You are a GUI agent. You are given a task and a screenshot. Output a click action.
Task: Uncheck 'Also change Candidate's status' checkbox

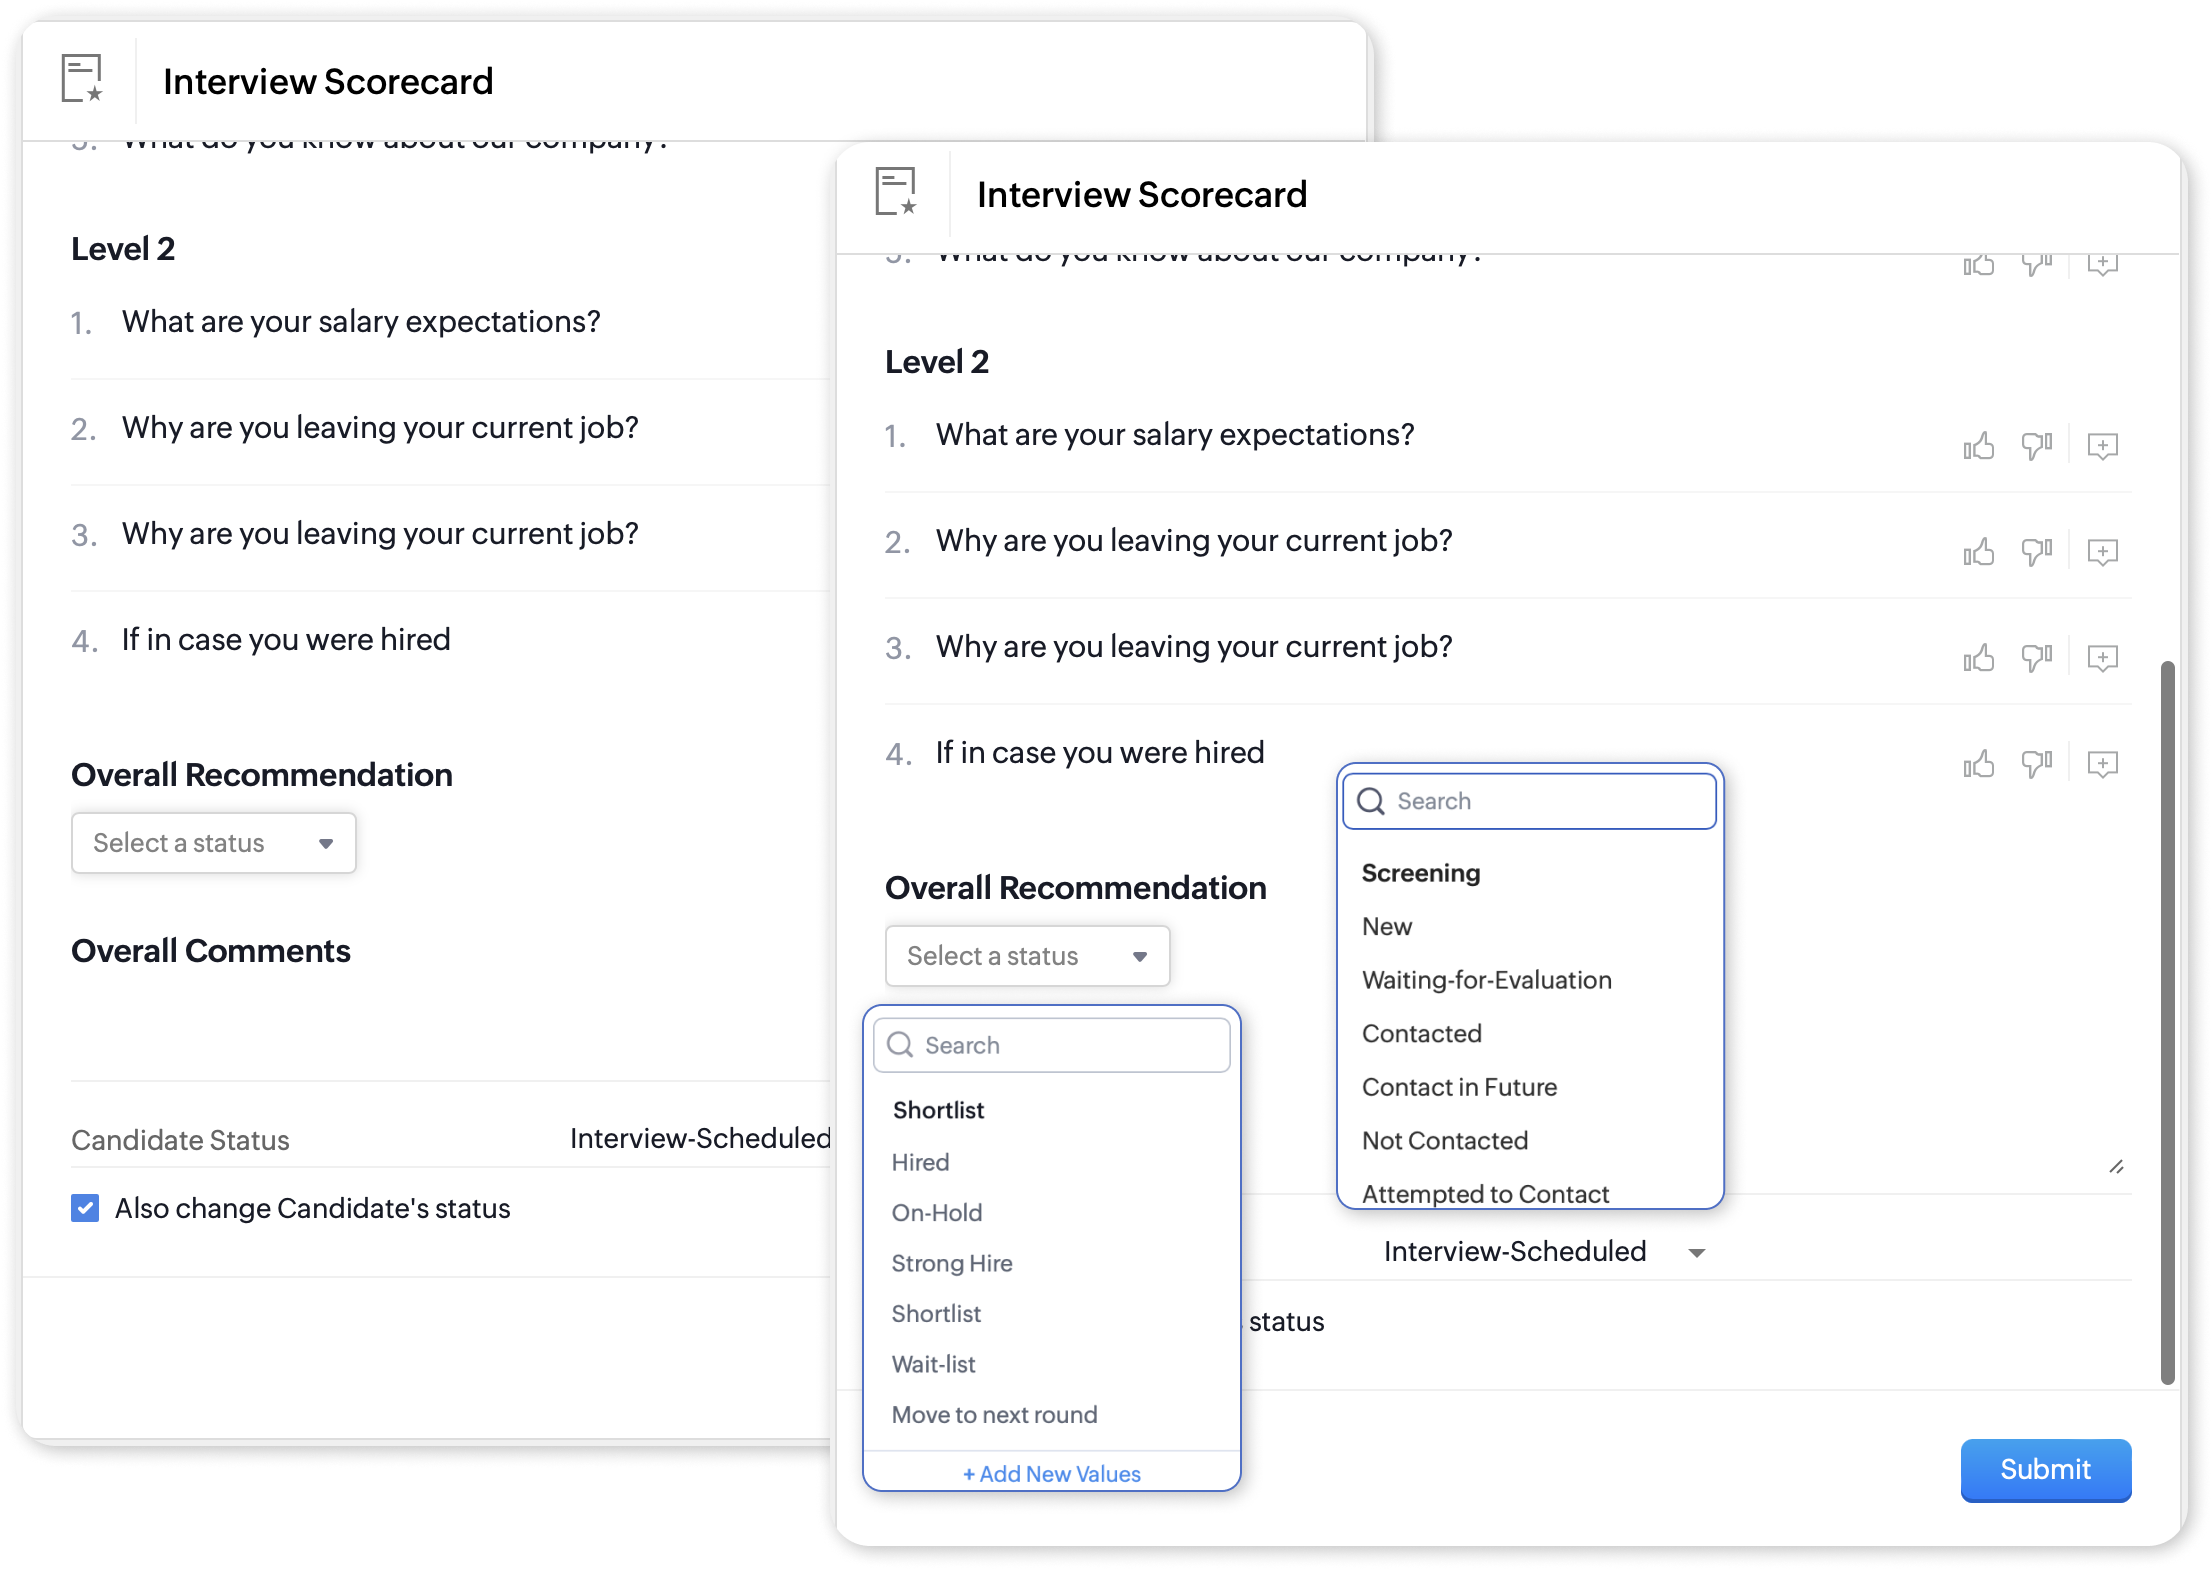85,1208
